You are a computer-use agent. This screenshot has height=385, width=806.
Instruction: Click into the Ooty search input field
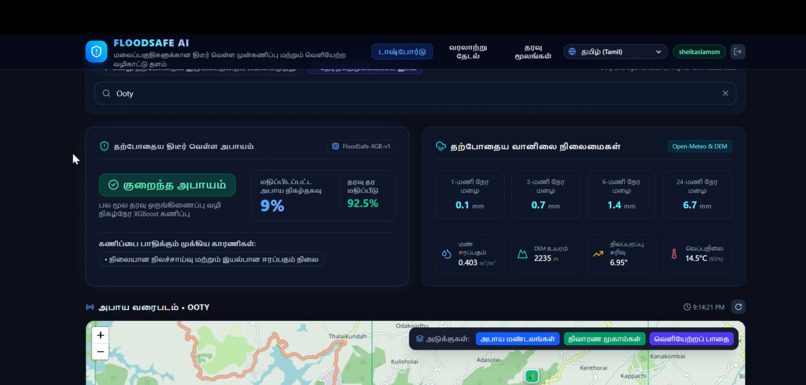[415, 94]
